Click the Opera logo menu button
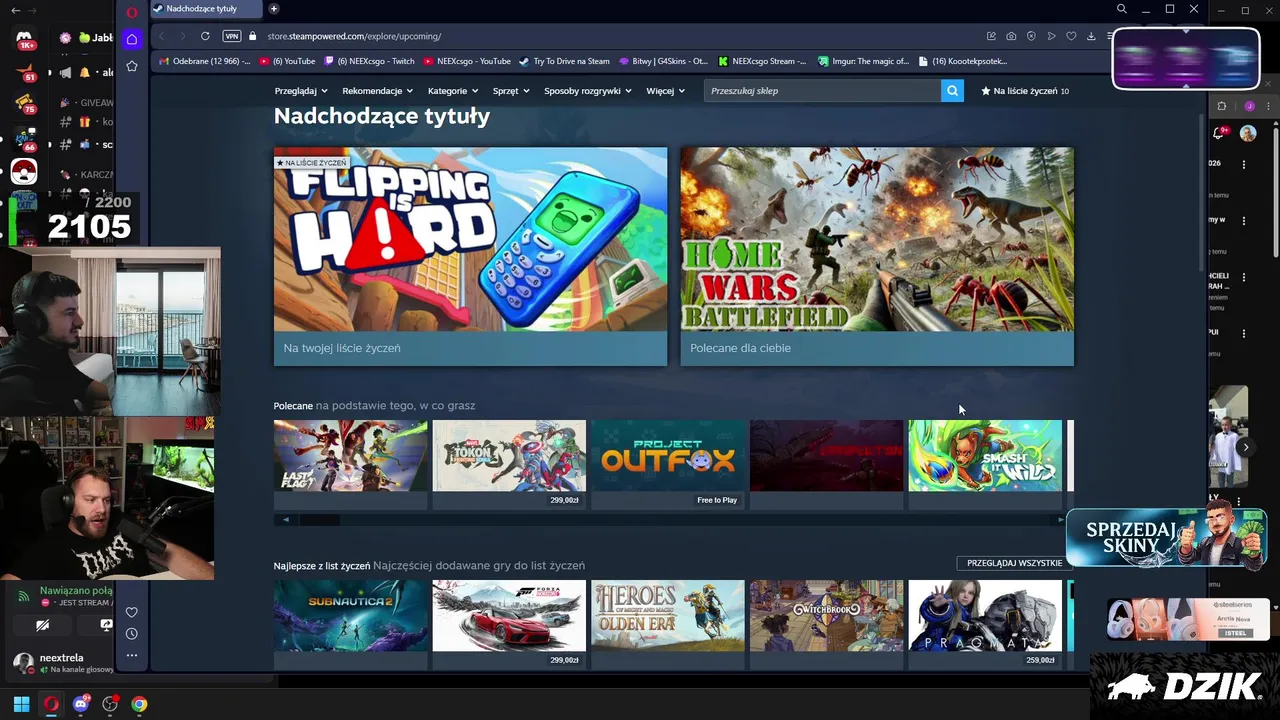Image resolution: width=1280 pixels, height=720 pixels. [x=131, y=13]
